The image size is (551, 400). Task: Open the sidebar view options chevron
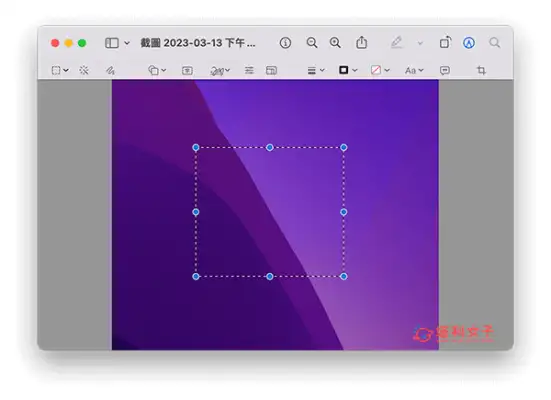(127, 43)
